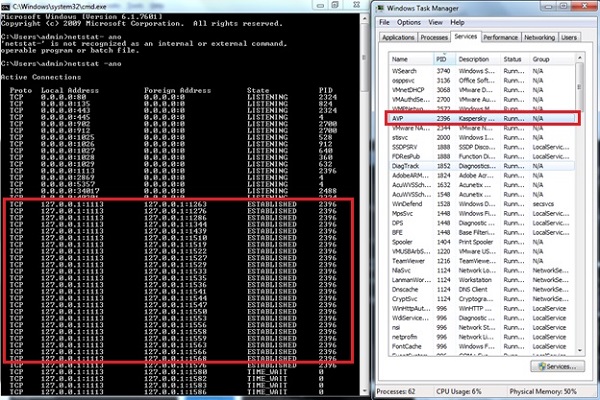Select the FDResPub service row

(482, 157)
